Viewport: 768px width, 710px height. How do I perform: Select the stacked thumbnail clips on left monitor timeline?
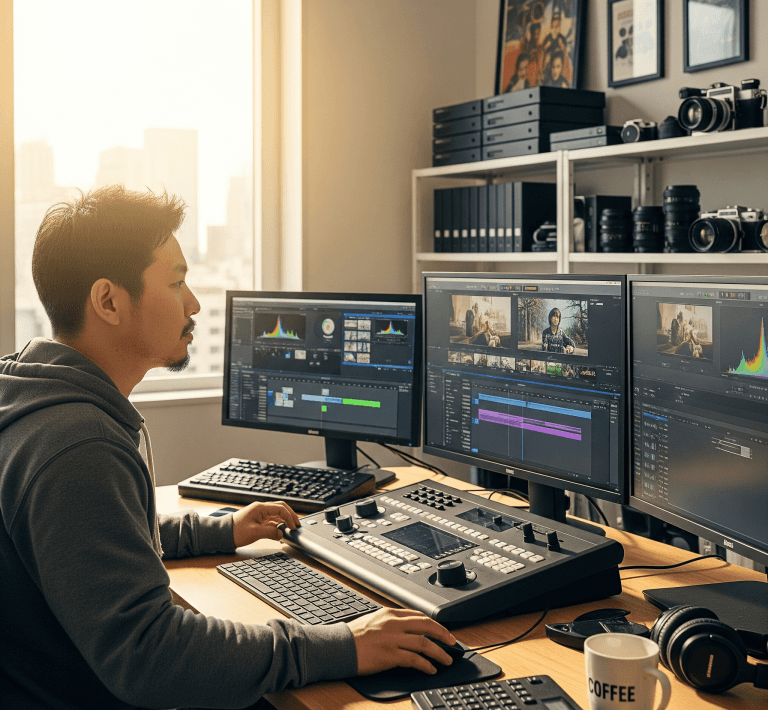(x=284, y=397)
